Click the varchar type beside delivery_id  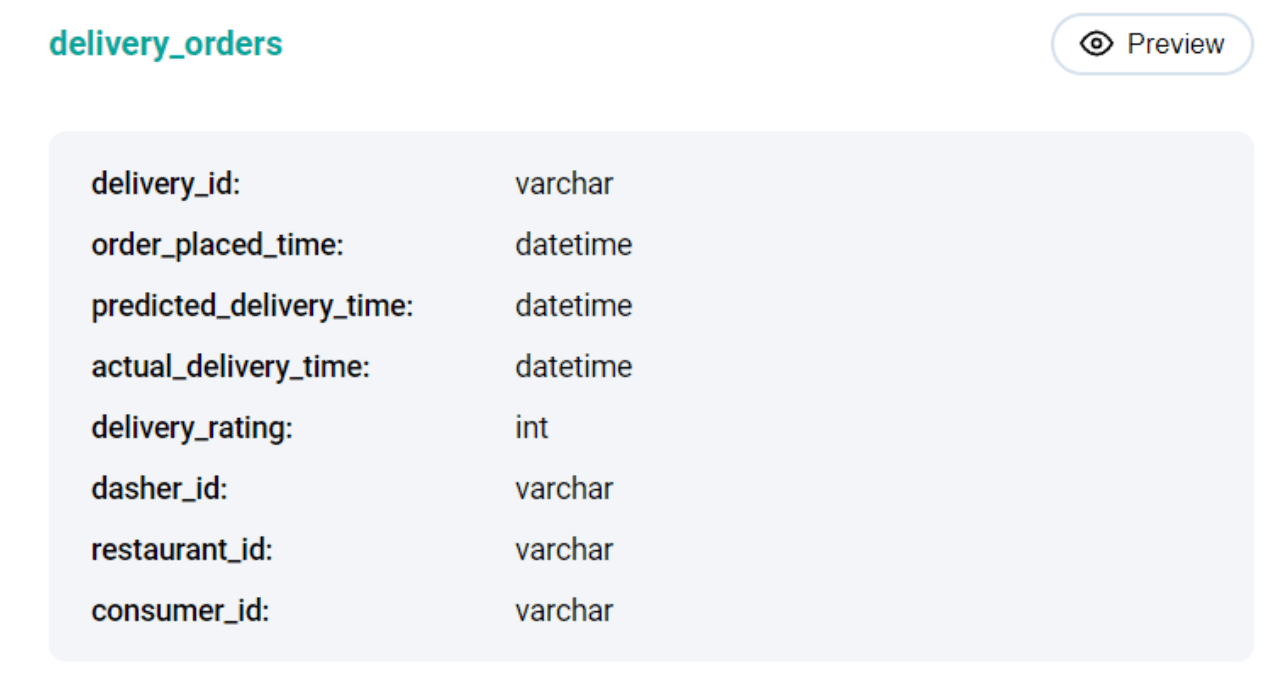[x=564, y=184]
